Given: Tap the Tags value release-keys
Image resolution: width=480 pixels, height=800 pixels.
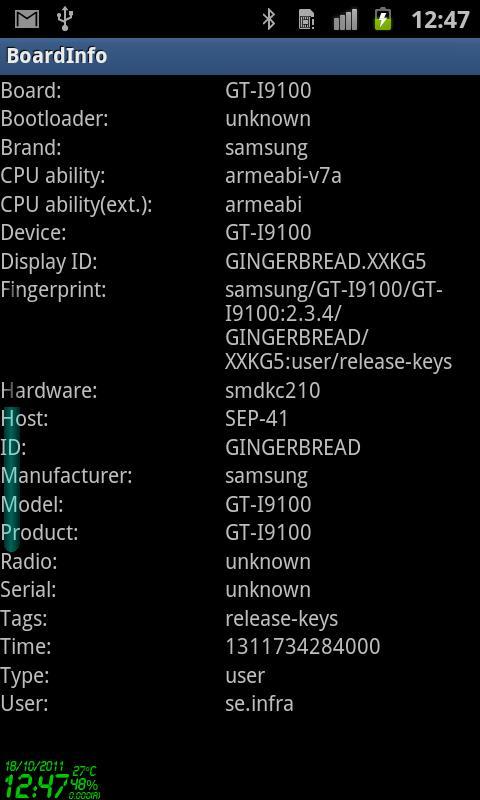Looking at the screenshot, I should point(282,619).
